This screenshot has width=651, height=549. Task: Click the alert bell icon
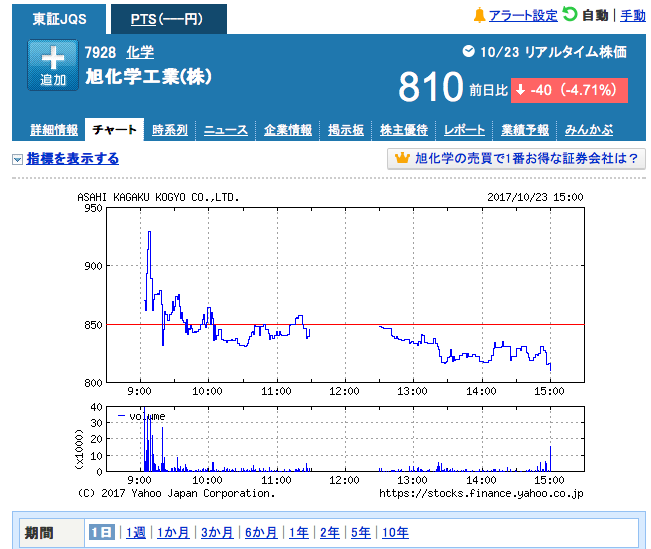click(480, 15)
